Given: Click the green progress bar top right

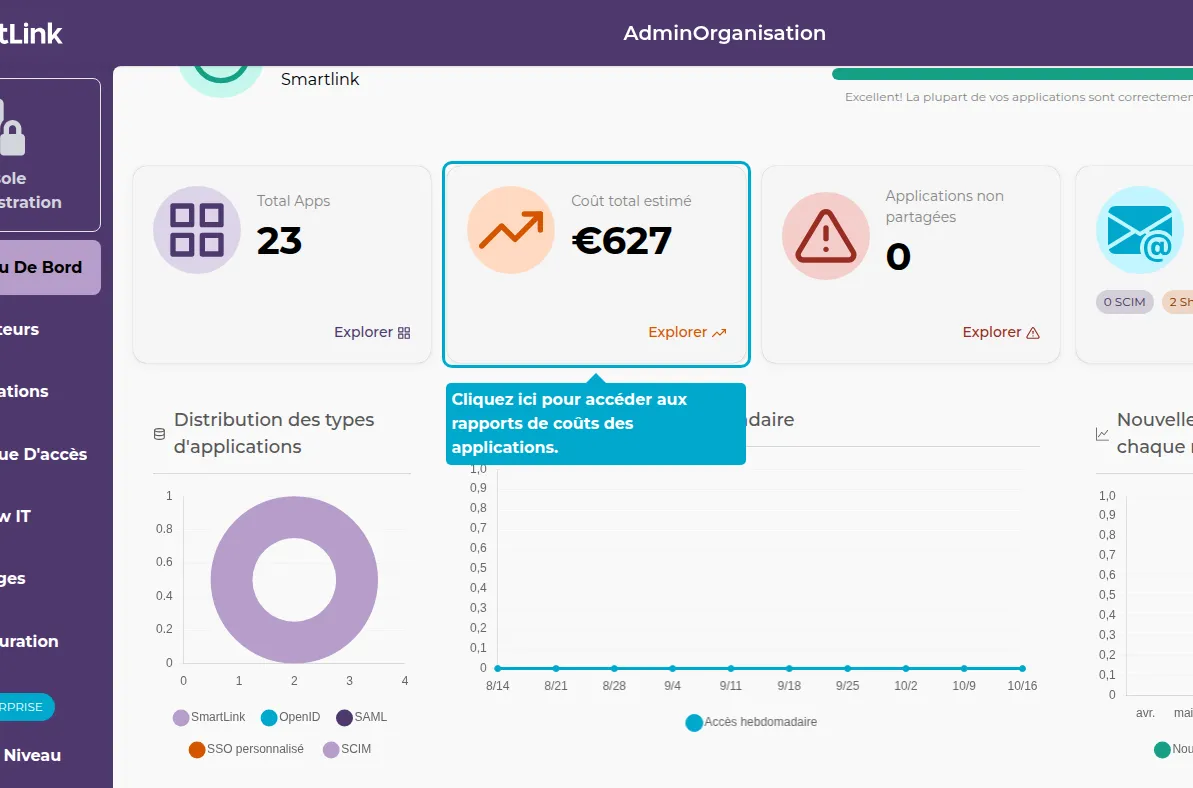Looking at the screenshot, I should pyautogui.click(x=1010, y=74).
